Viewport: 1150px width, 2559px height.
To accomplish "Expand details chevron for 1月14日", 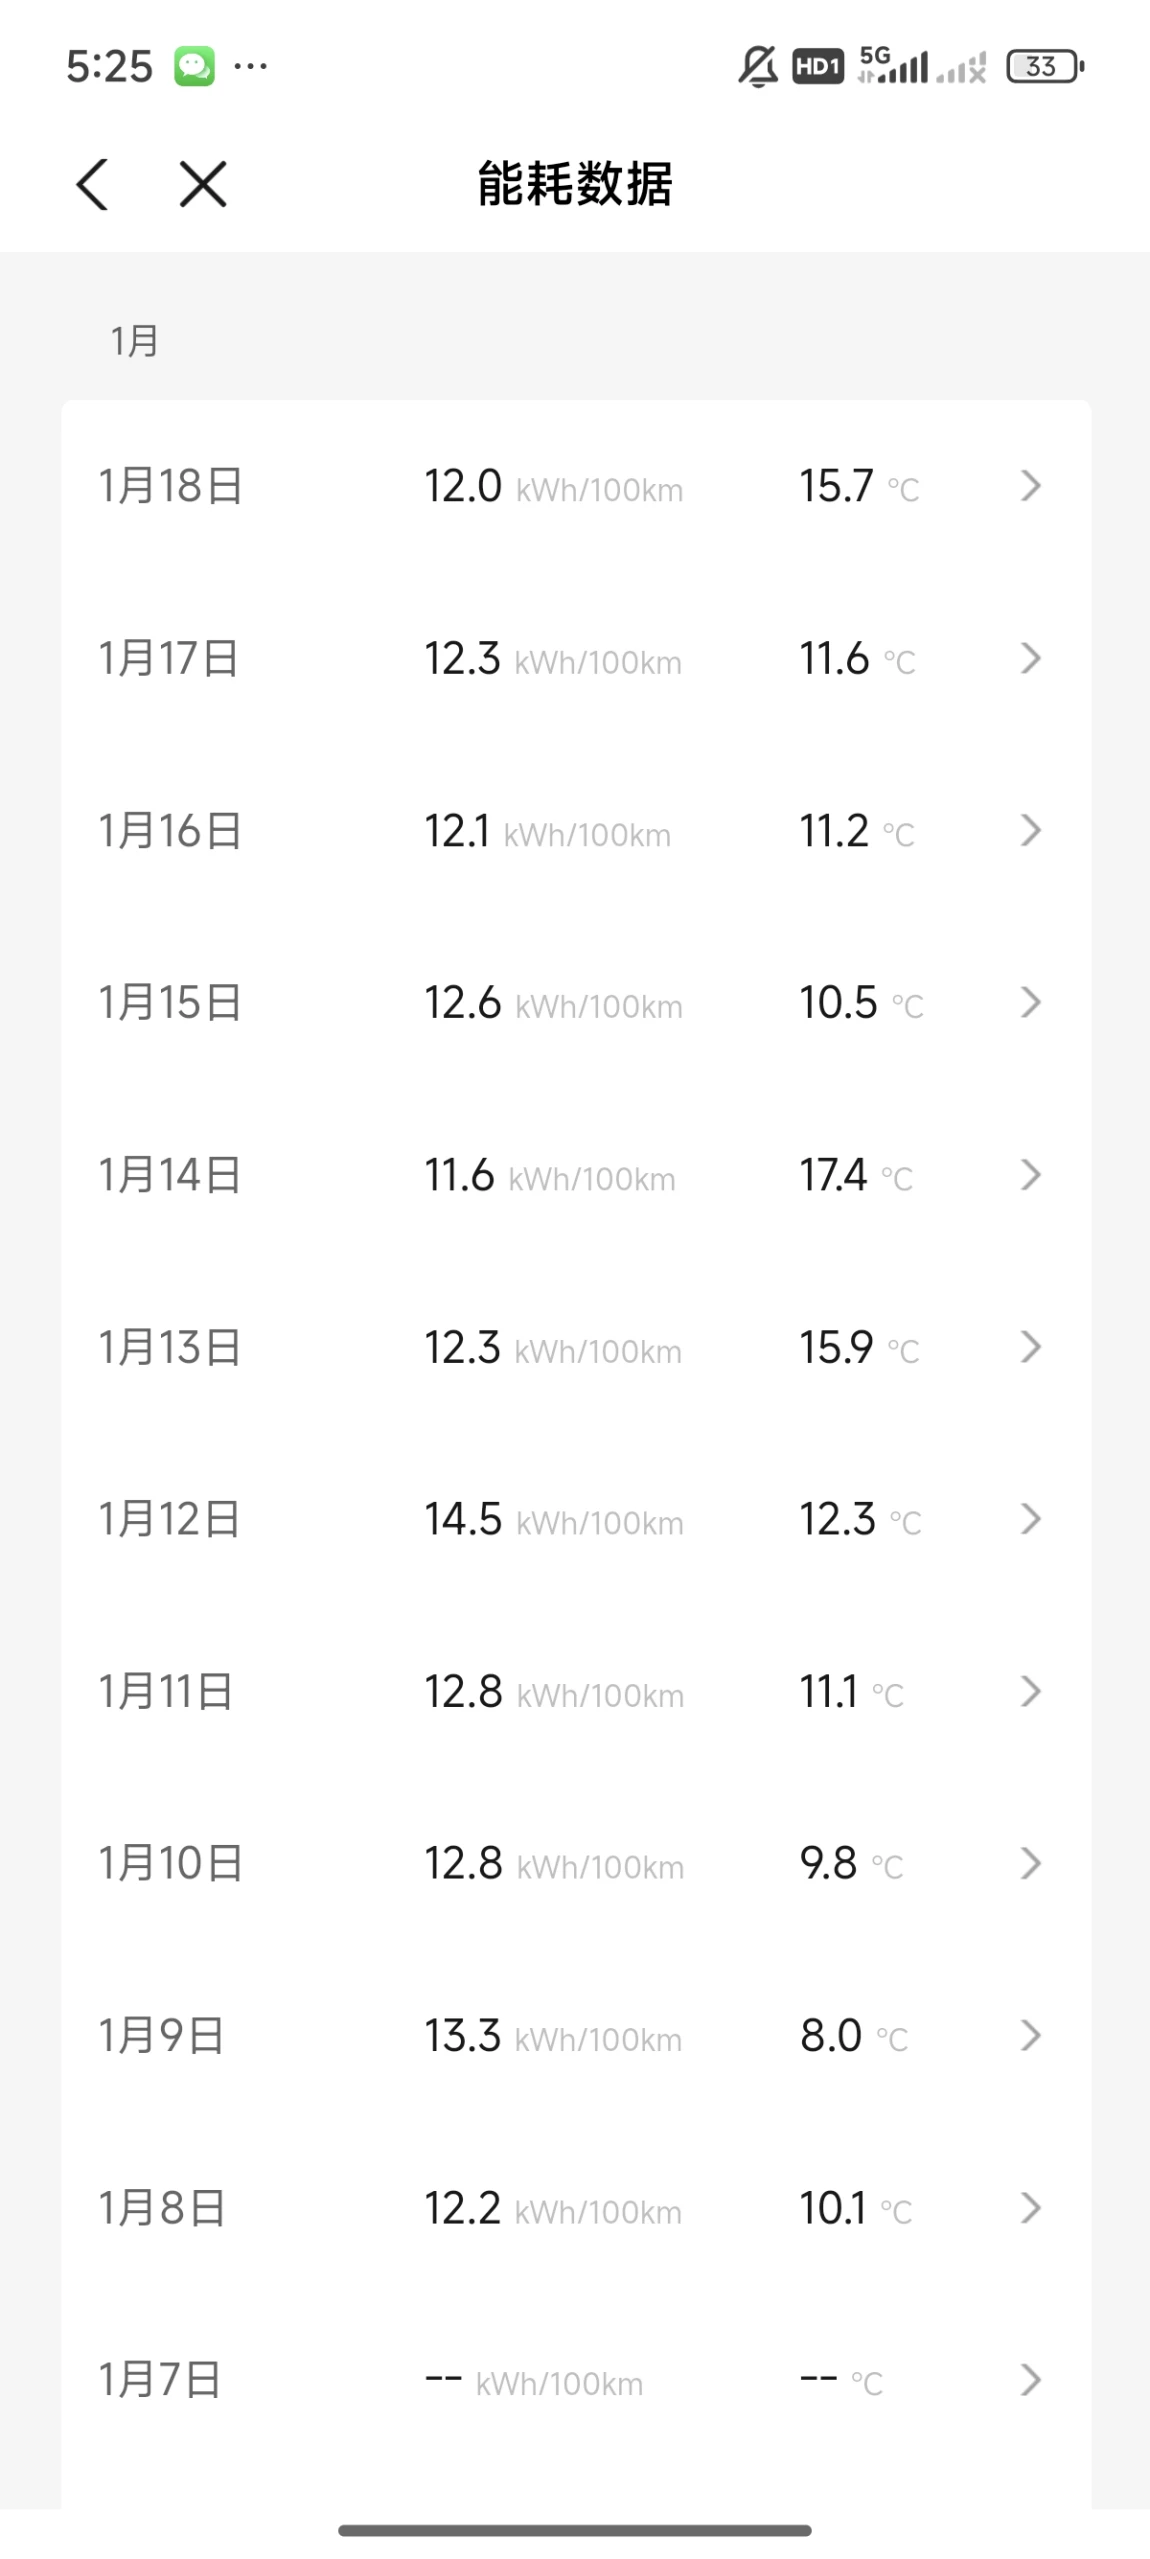I will [x=1031, y=1175].
